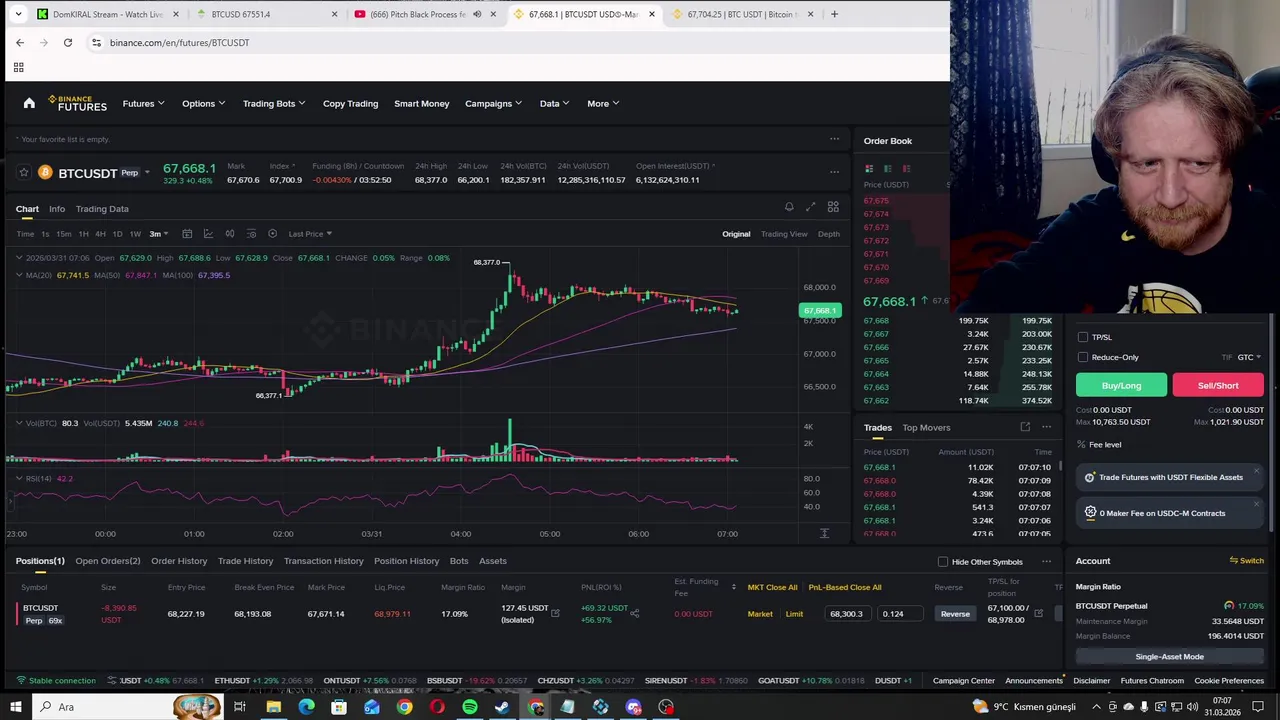
Task: Open chart display settings icon
Action: [251, 234]
